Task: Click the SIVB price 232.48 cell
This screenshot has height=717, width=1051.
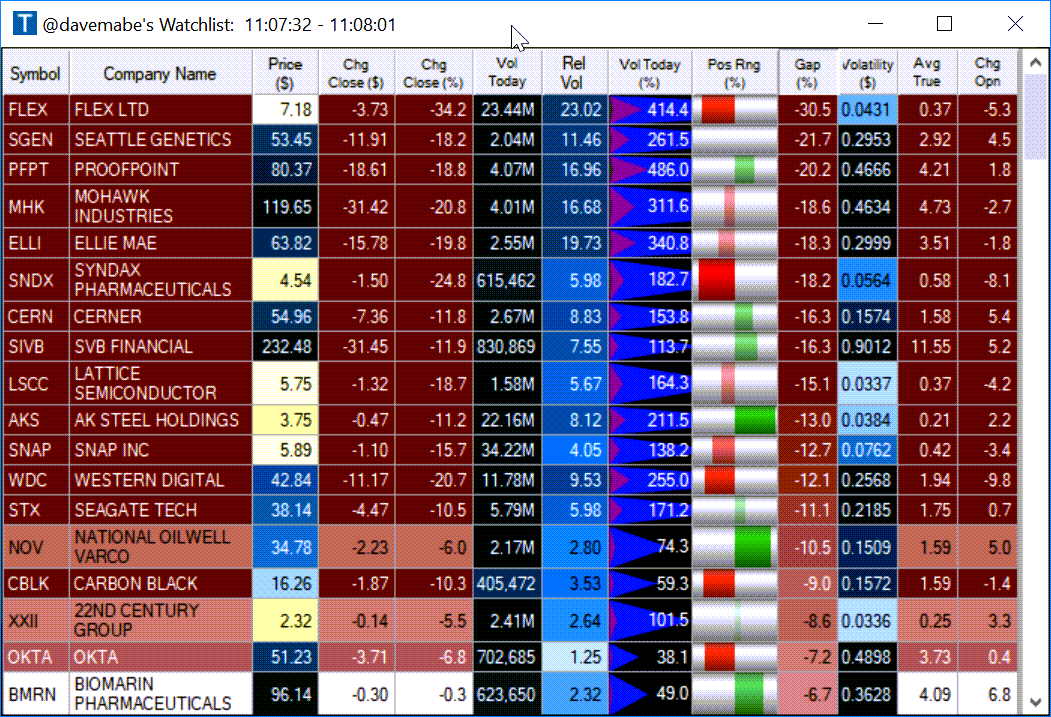Action: [285, 346]
